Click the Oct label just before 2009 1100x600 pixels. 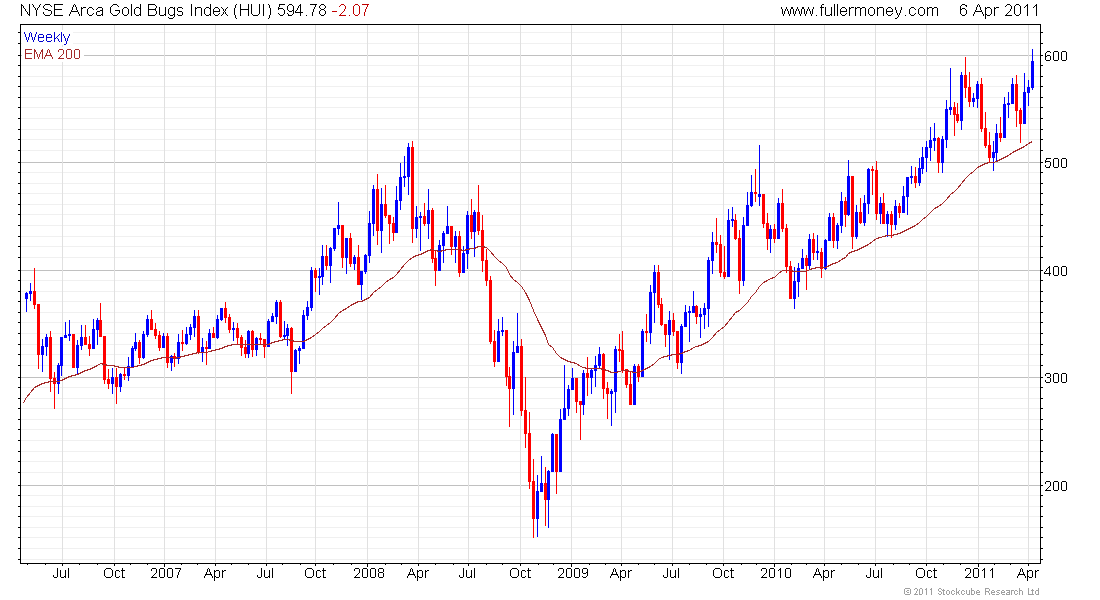(520, 573)
